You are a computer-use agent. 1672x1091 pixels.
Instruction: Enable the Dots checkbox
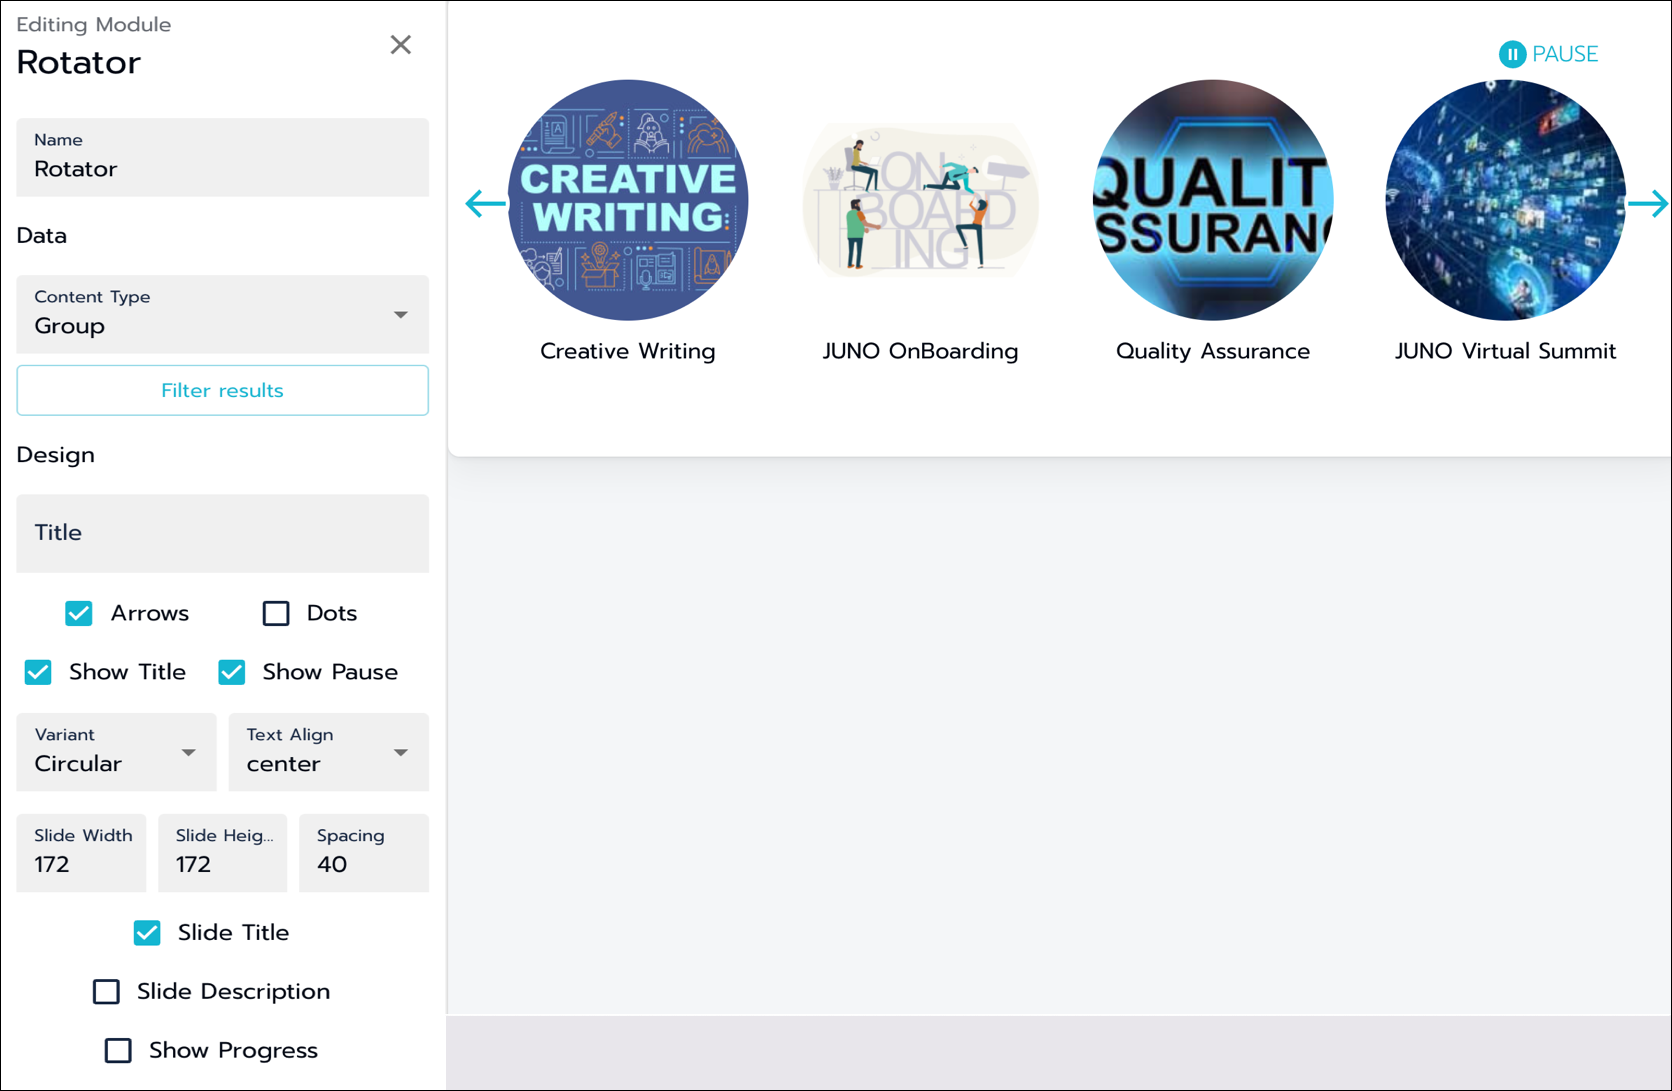point(275,613)
